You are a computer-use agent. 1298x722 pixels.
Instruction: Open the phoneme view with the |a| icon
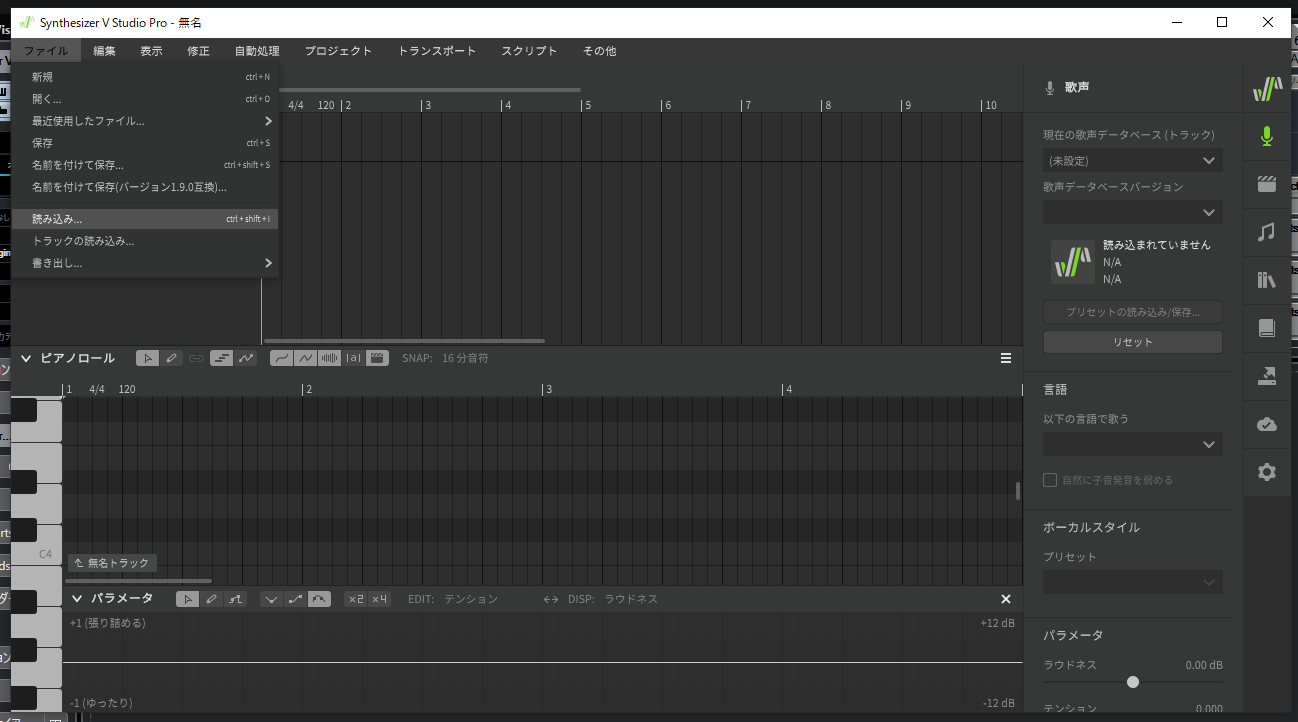click(x=354, y=357)
